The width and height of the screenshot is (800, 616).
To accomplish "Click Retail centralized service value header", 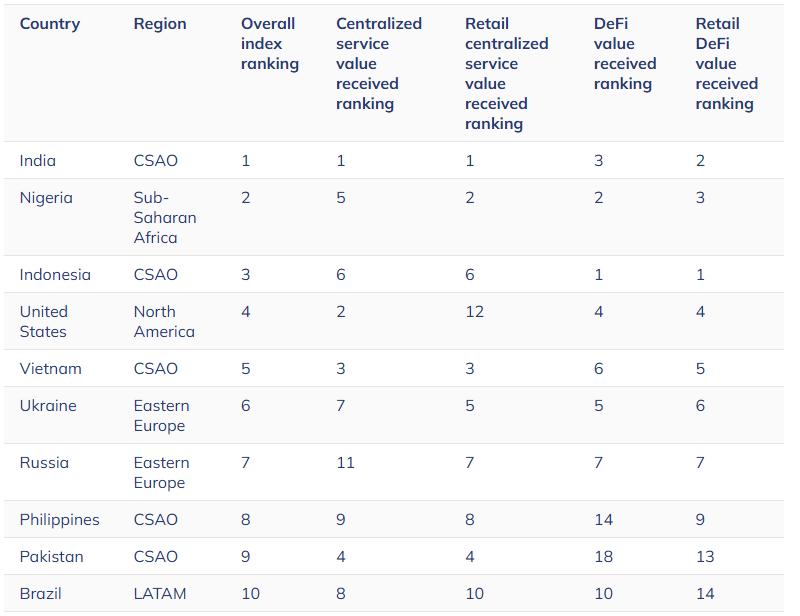I will (x=506, y=73).
